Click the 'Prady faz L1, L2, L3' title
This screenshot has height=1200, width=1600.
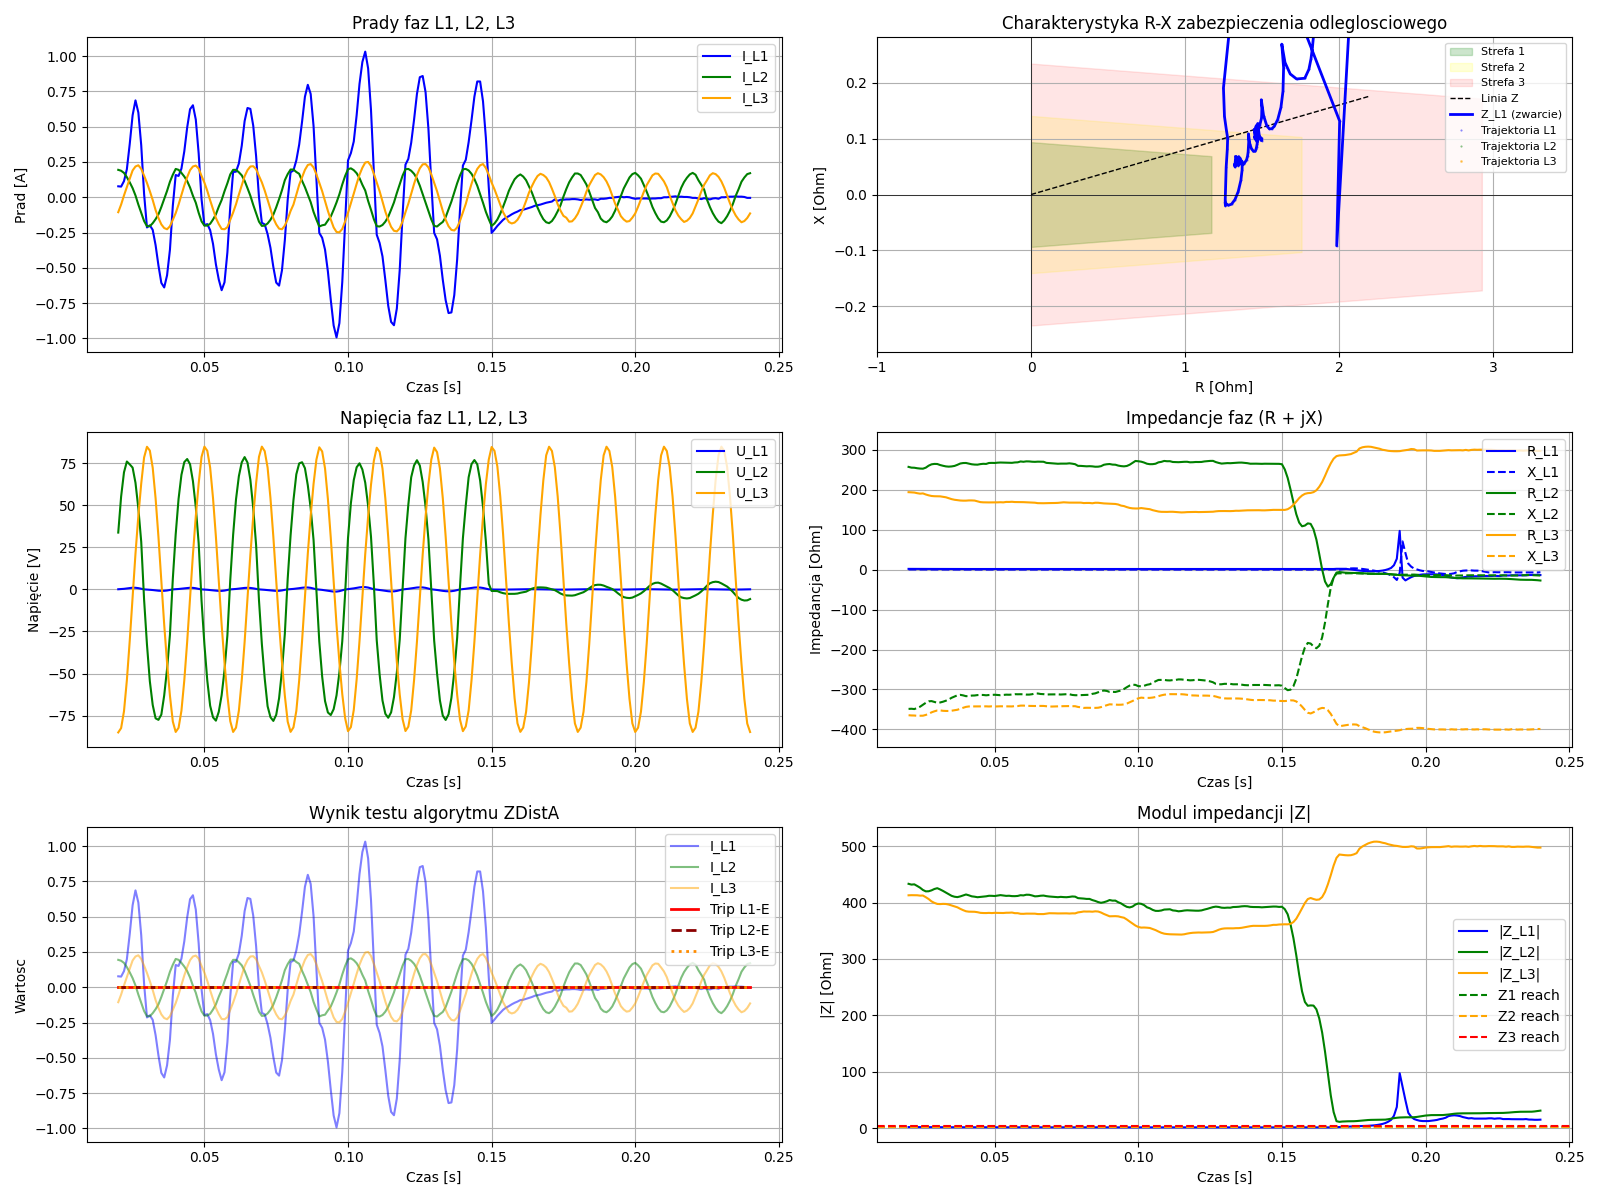[x=433, y=23]
